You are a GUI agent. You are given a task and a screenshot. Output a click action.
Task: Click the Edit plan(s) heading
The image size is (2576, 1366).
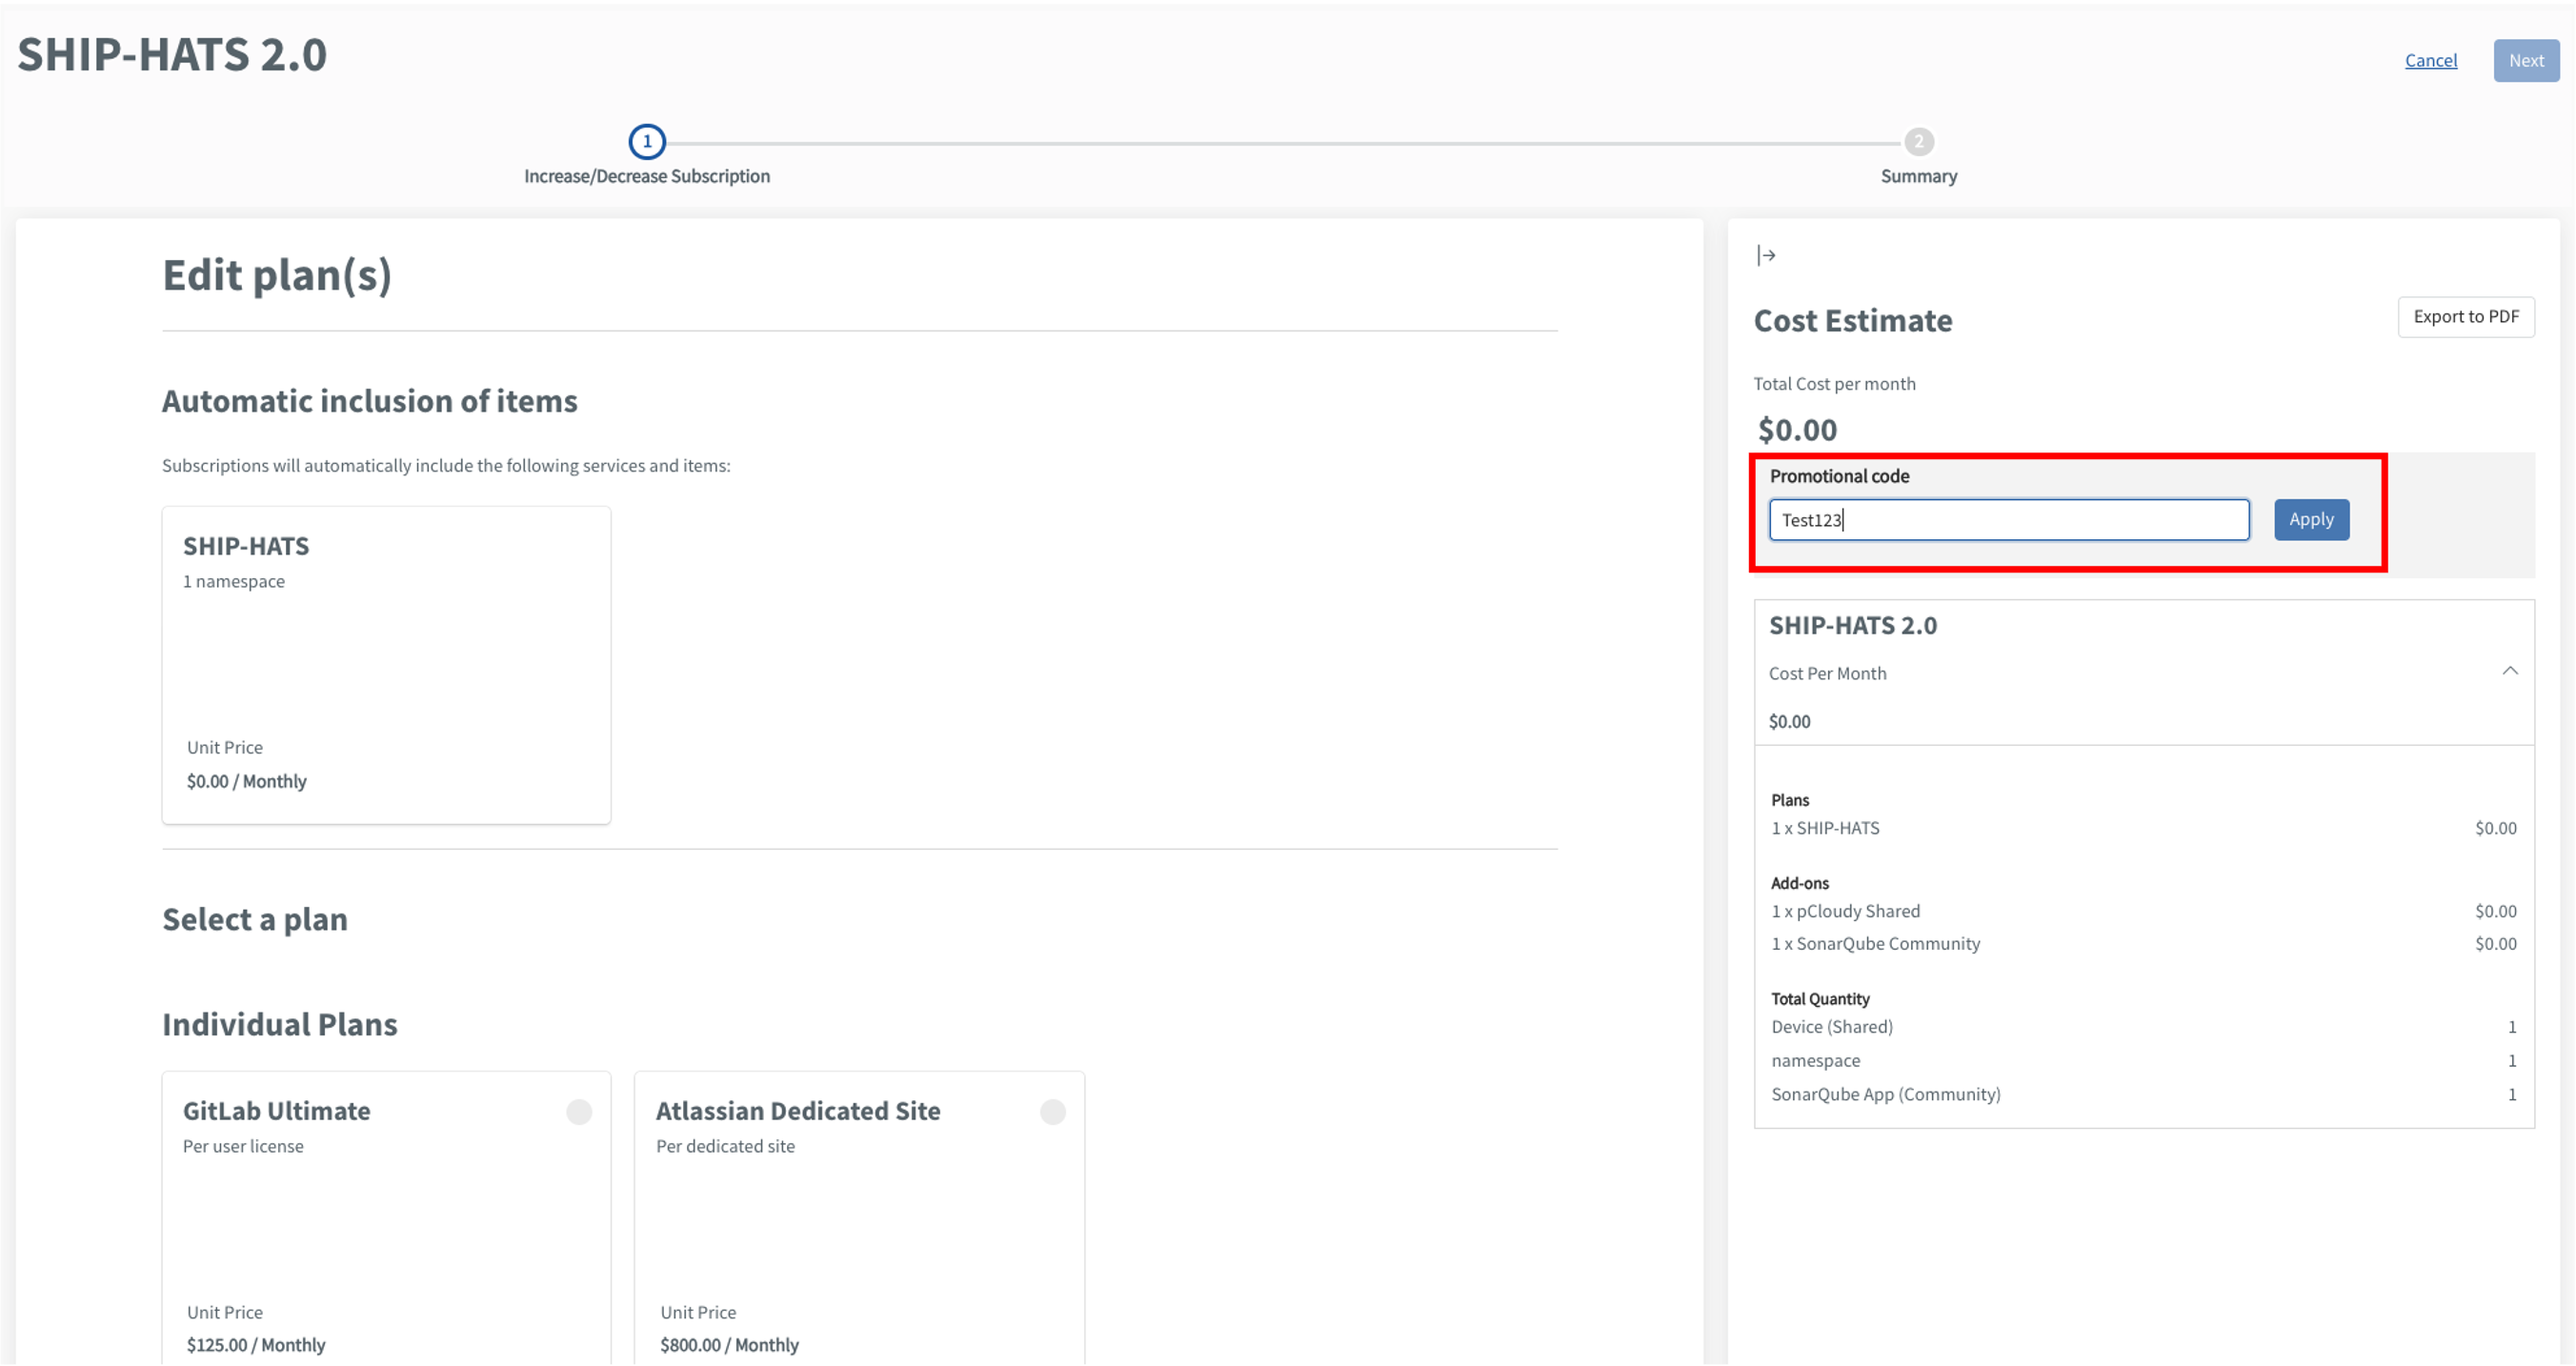tap(277, 276)
